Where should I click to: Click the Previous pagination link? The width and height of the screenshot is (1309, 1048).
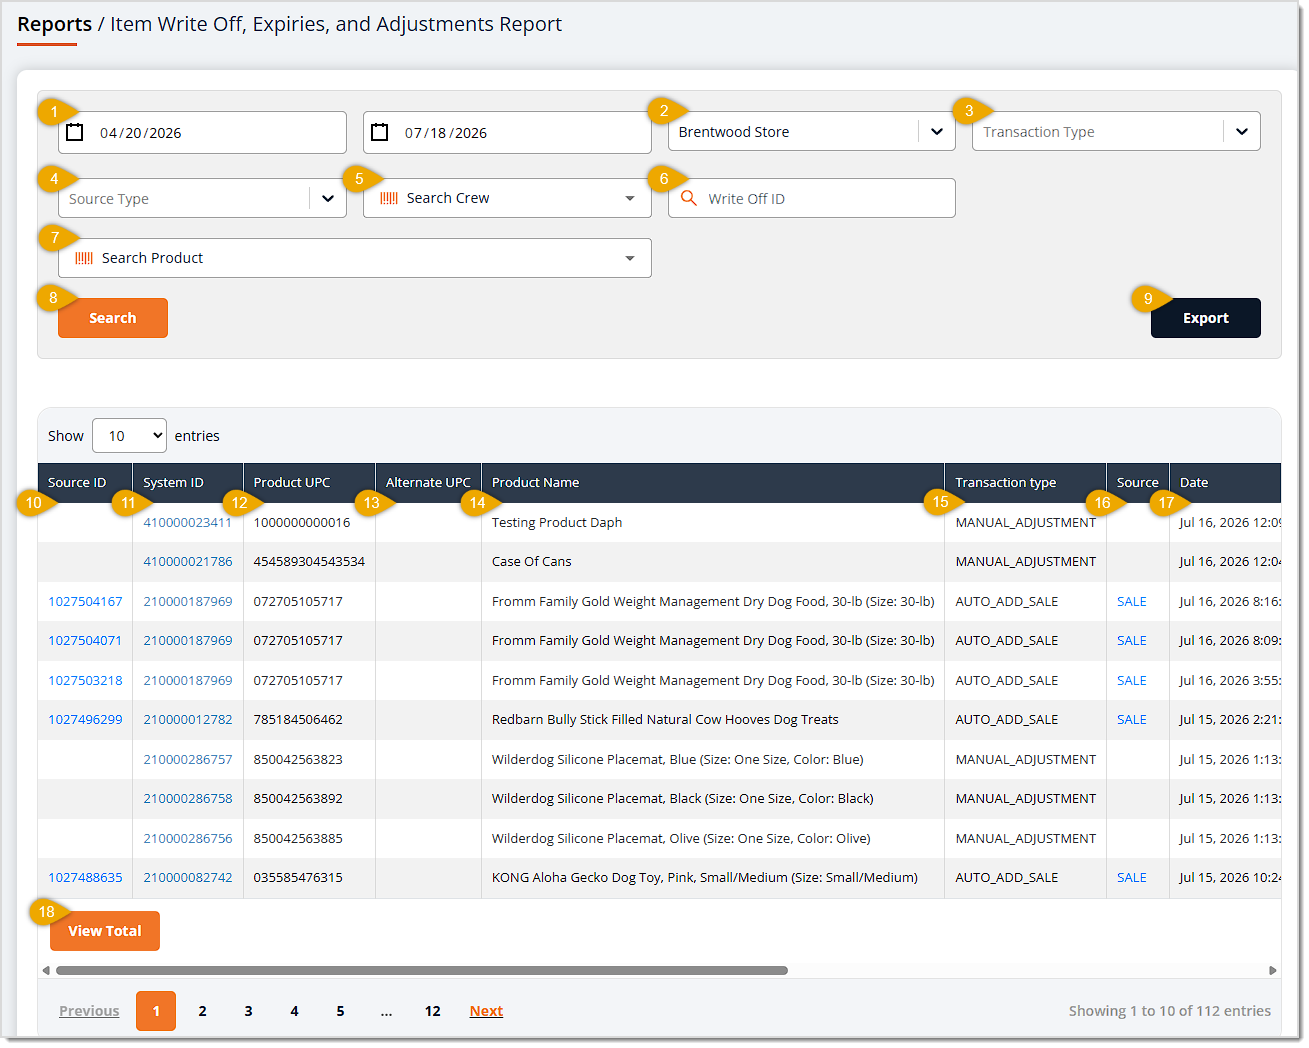pyautogui.click(x=89, y=1011)
